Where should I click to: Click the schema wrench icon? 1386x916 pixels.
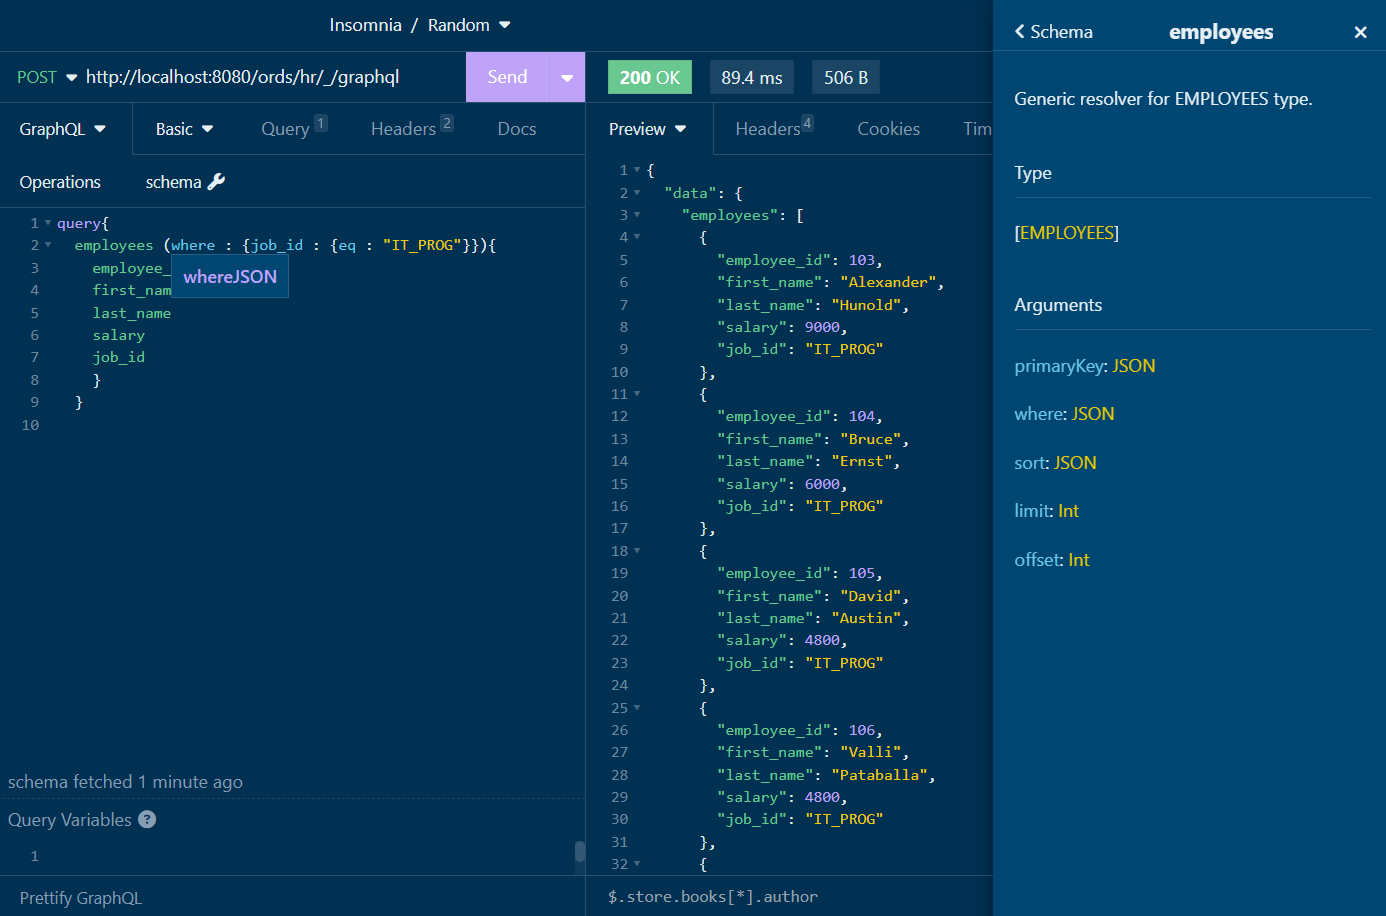click(216, 182)
